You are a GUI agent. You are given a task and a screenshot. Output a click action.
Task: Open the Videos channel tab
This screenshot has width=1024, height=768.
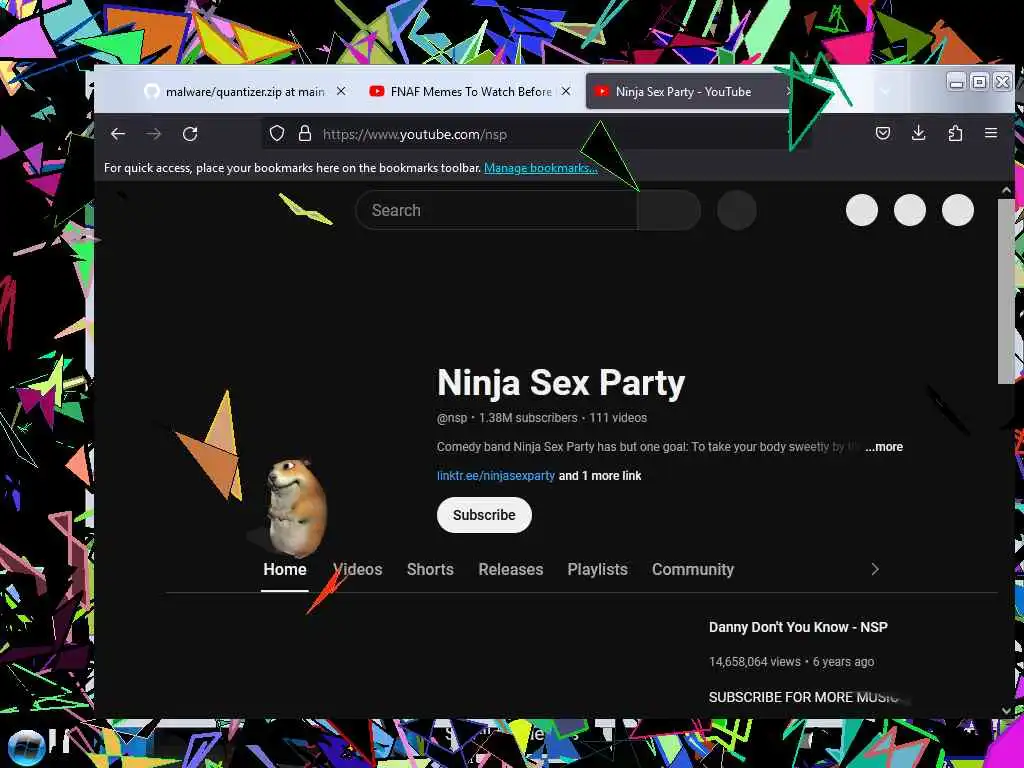click(x=358, y=569)
